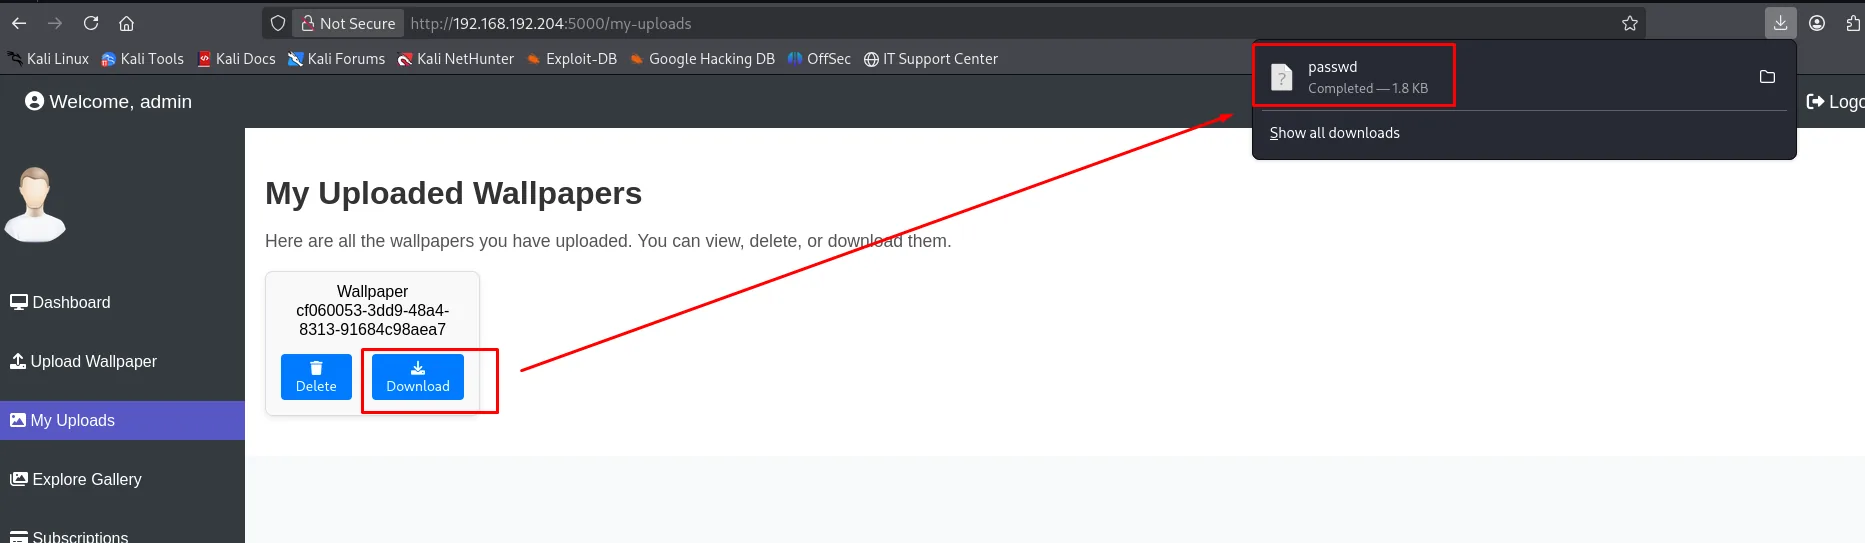This screenshot has height=543, width=1865.
Task: Show passwd in its containing folder
Action: pos(1767,77)
